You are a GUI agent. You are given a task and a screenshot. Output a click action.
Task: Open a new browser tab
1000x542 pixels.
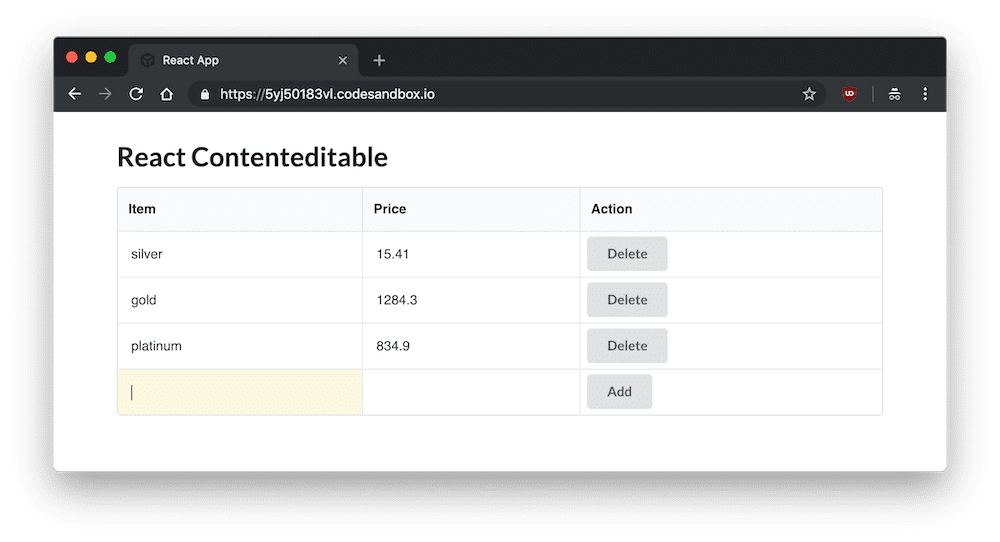click(x=379, y=61)
